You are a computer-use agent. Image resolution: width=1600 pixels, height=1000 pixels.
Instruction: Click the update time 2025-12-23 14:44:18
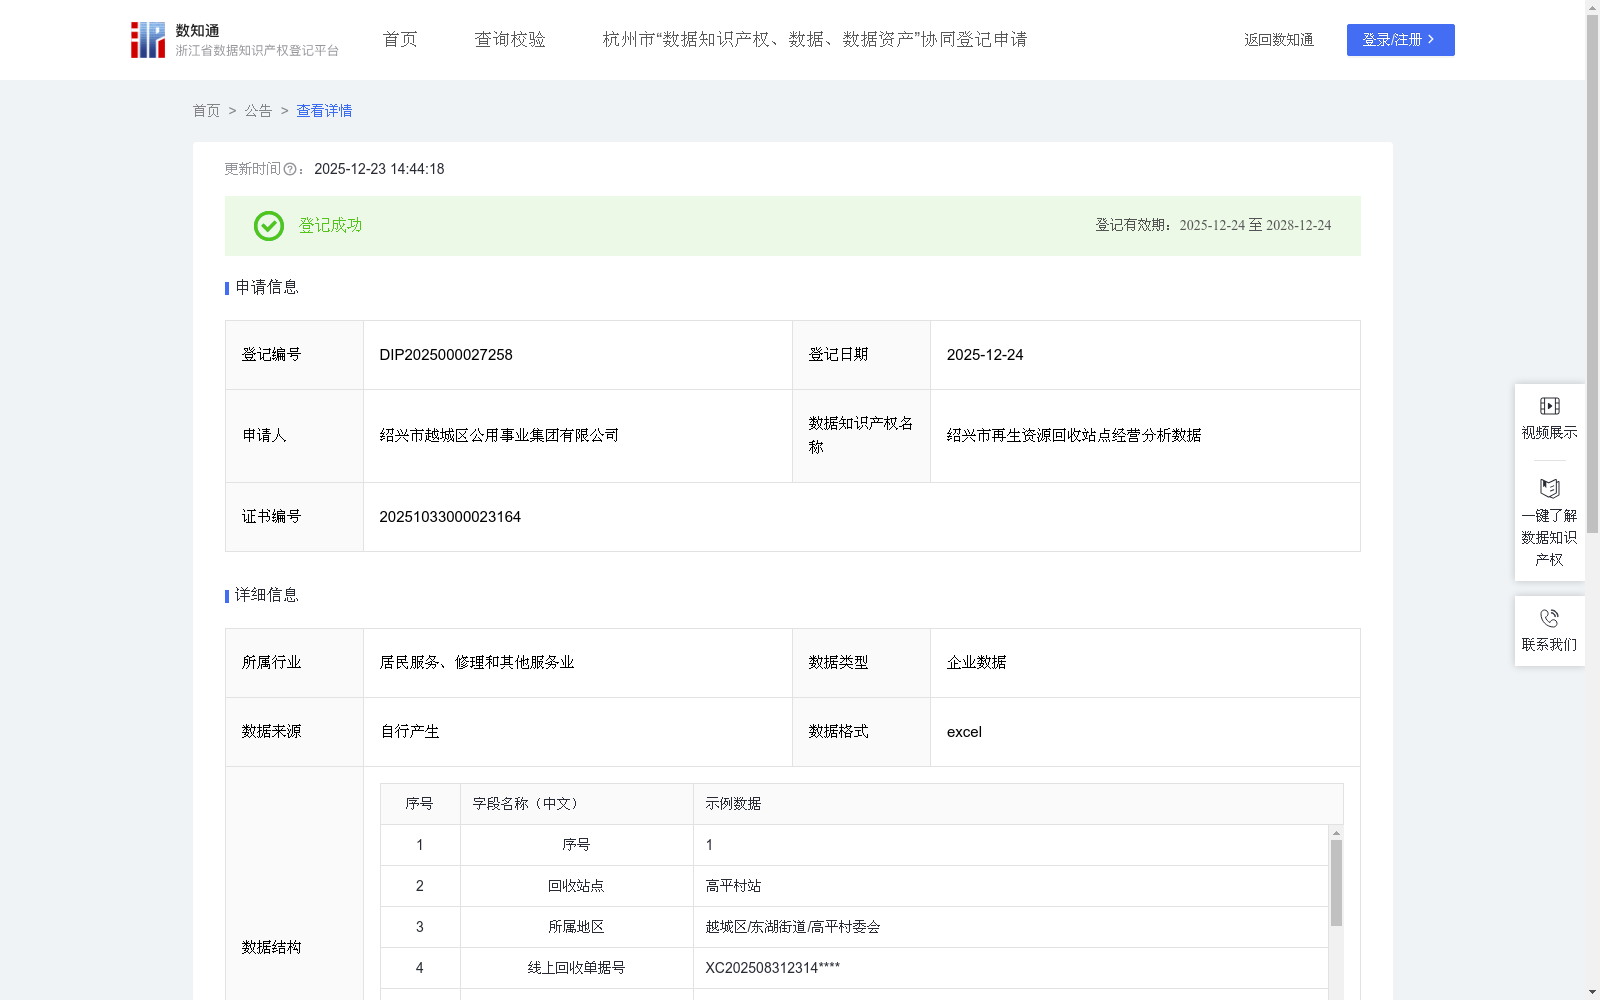(379, 169)
